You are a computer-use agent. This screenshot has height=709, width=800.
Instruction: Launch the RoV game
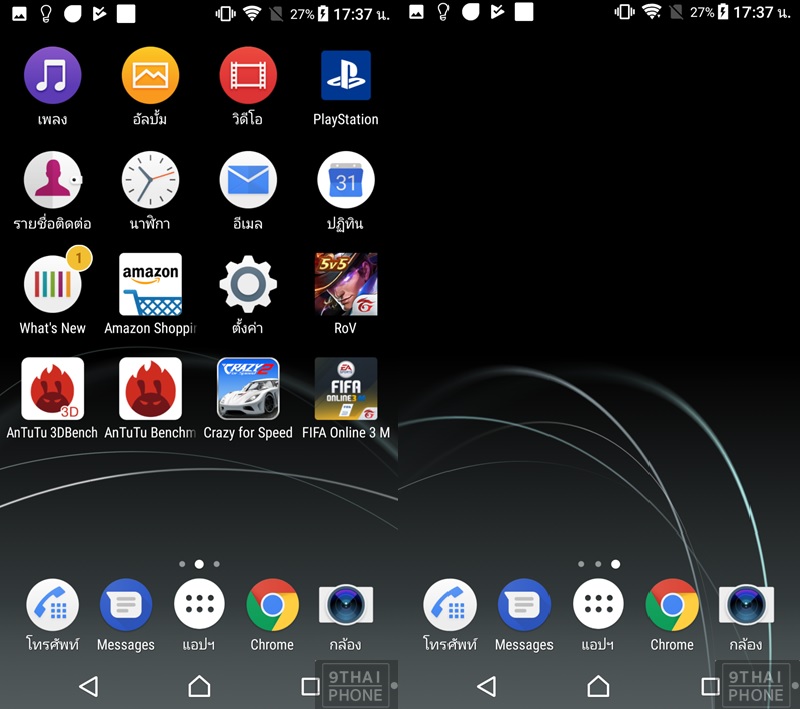tap(346, 284)
